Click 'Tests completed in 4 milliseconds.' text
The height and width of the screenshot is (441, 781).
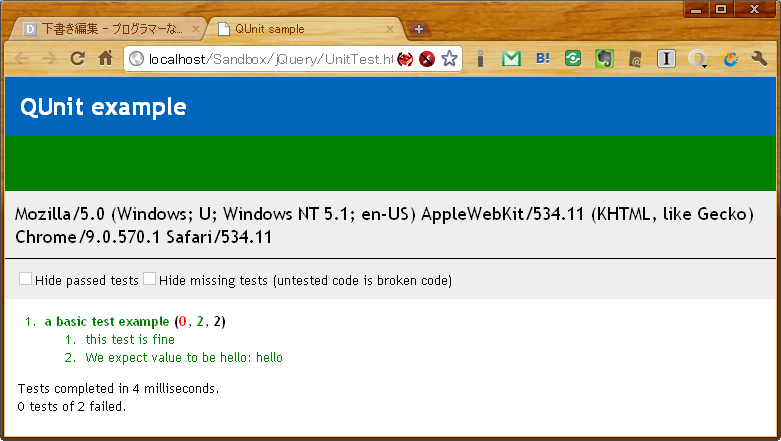[x=119, y=388]
